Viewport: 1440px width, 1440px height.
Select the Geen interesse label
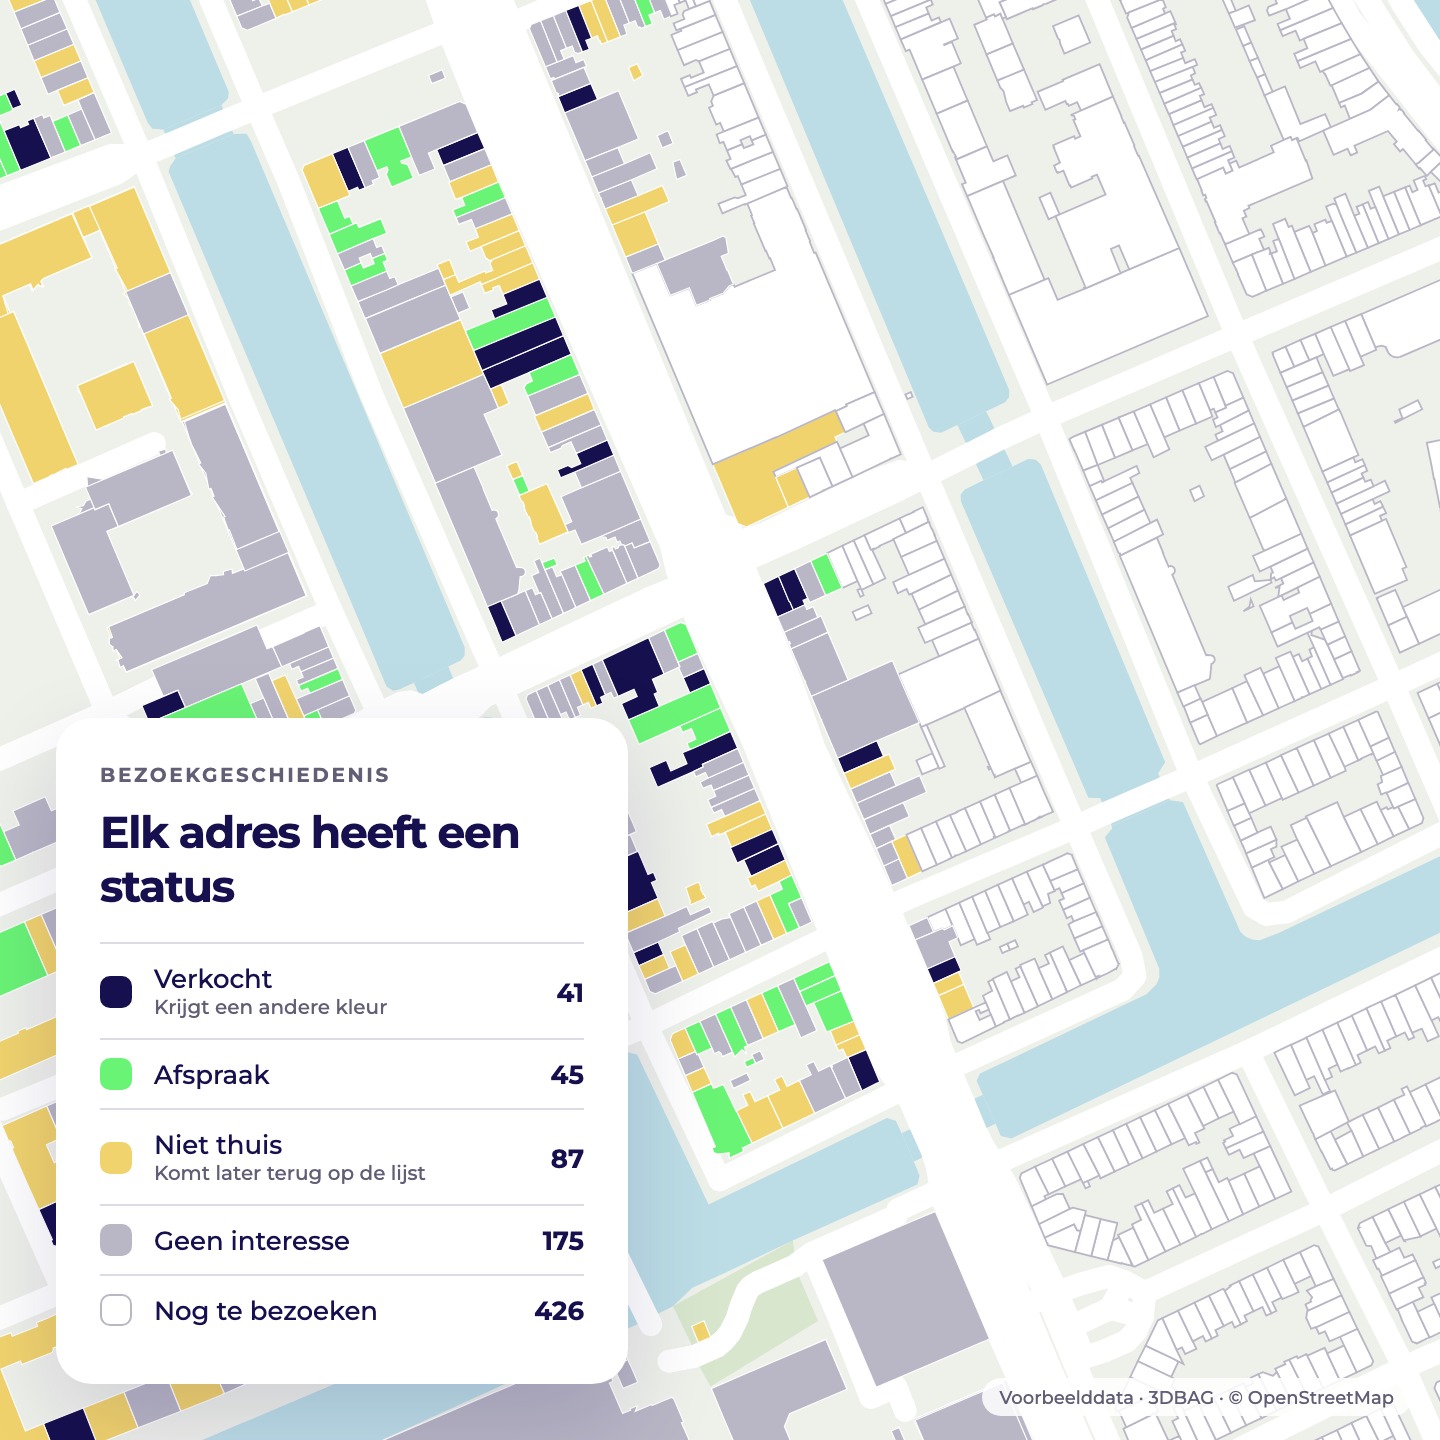coord(252,1241)
